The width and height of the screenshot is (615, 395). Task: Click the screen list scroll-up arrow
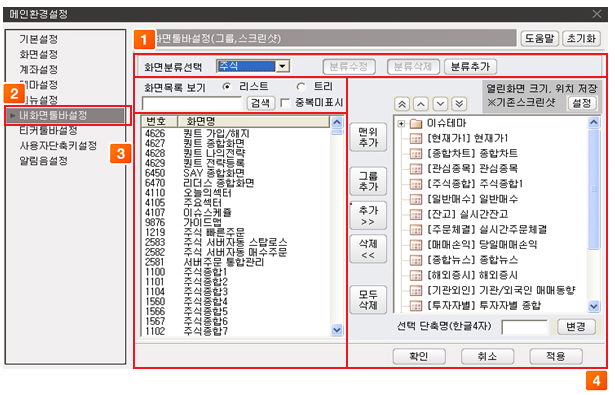(x=337, y=122)
